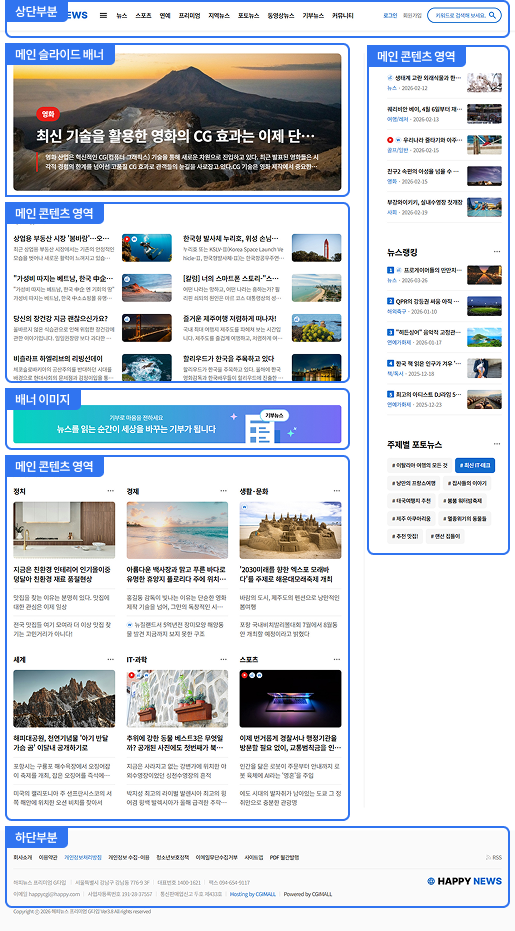Screen dimensions: 515x931
Task: Open the more dots next to 주제별 포토뉴스
Action: pyautogui.click(x=497, y=444)
